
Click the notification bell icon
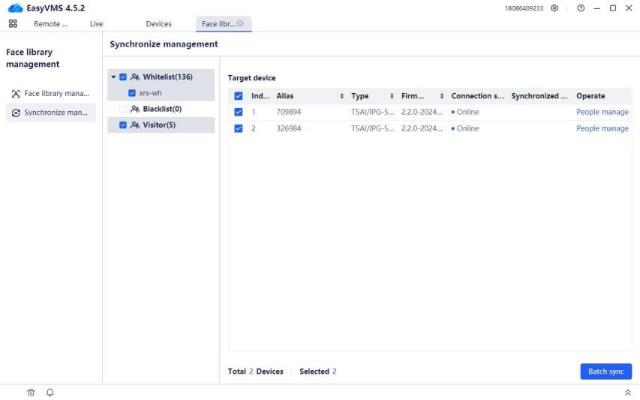pos(50,392)
